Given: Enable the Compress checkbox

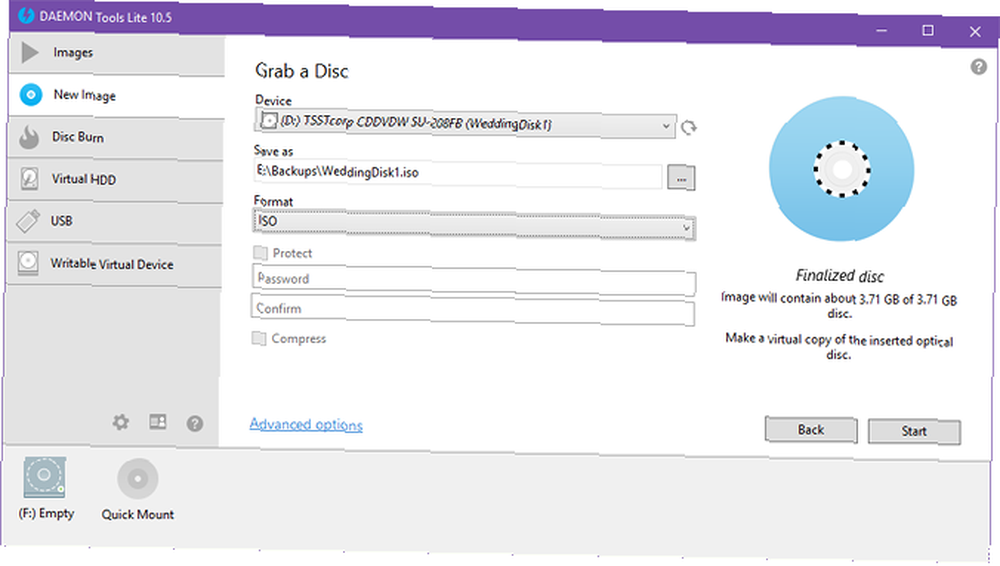Looking at the screenshot, I should coord(258,338).
